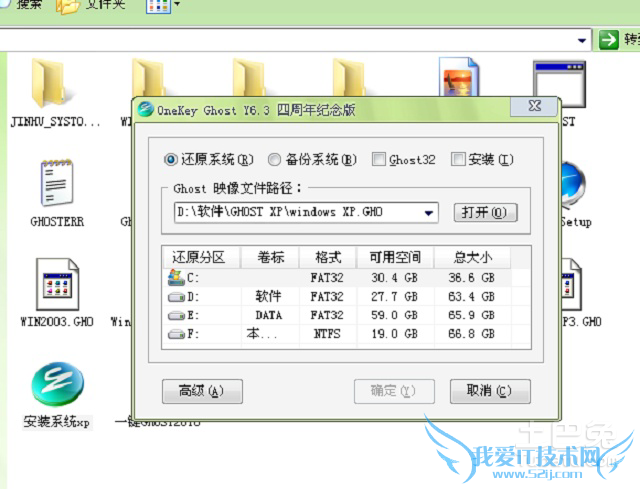
Task: Open 高级(A) advanced options
Action: tap(202, 391)
